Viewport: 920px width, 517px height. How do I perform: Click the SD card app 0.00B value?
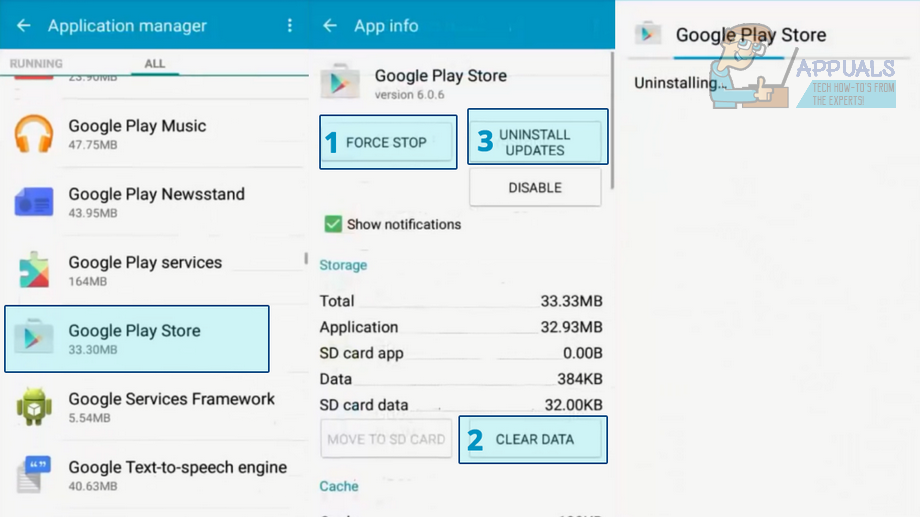click(583, 353)
